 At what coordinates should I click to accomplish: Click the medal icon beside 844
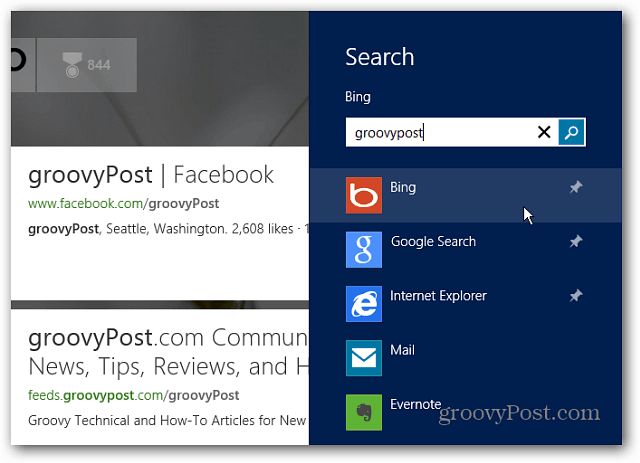(72, 65)
